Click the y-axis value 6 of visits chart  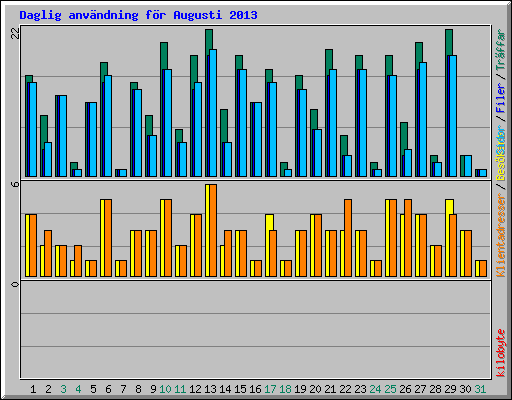pyautogui.click(x=15, y=184)
